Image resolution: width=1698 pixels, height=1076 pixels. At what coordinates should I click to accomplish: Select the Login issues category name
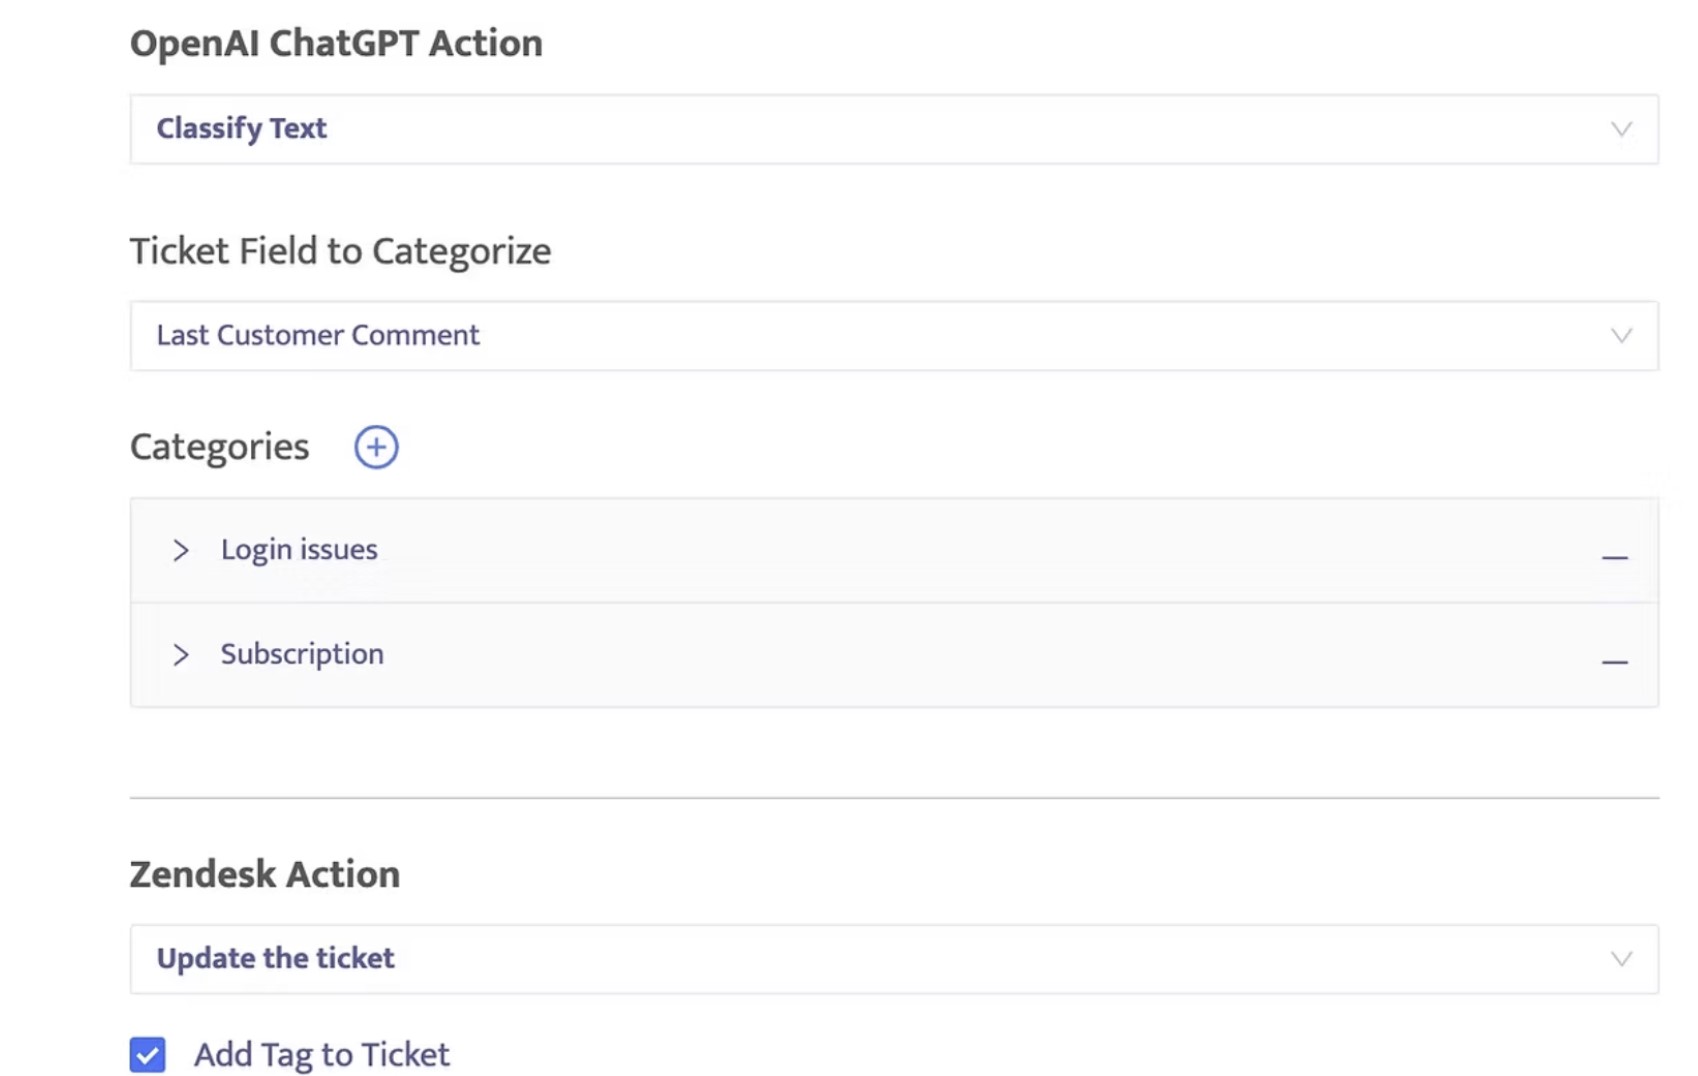tap(299, 550)
